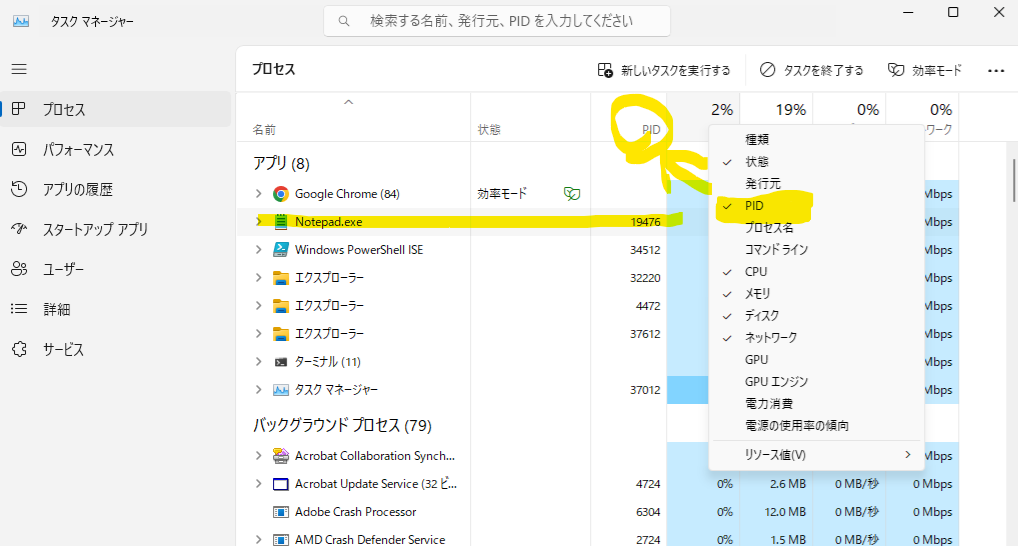This screenshot has width=1018, height=546.
Task: Click the search box for name, publisher, PID
Action: click(x=497, y=21)
